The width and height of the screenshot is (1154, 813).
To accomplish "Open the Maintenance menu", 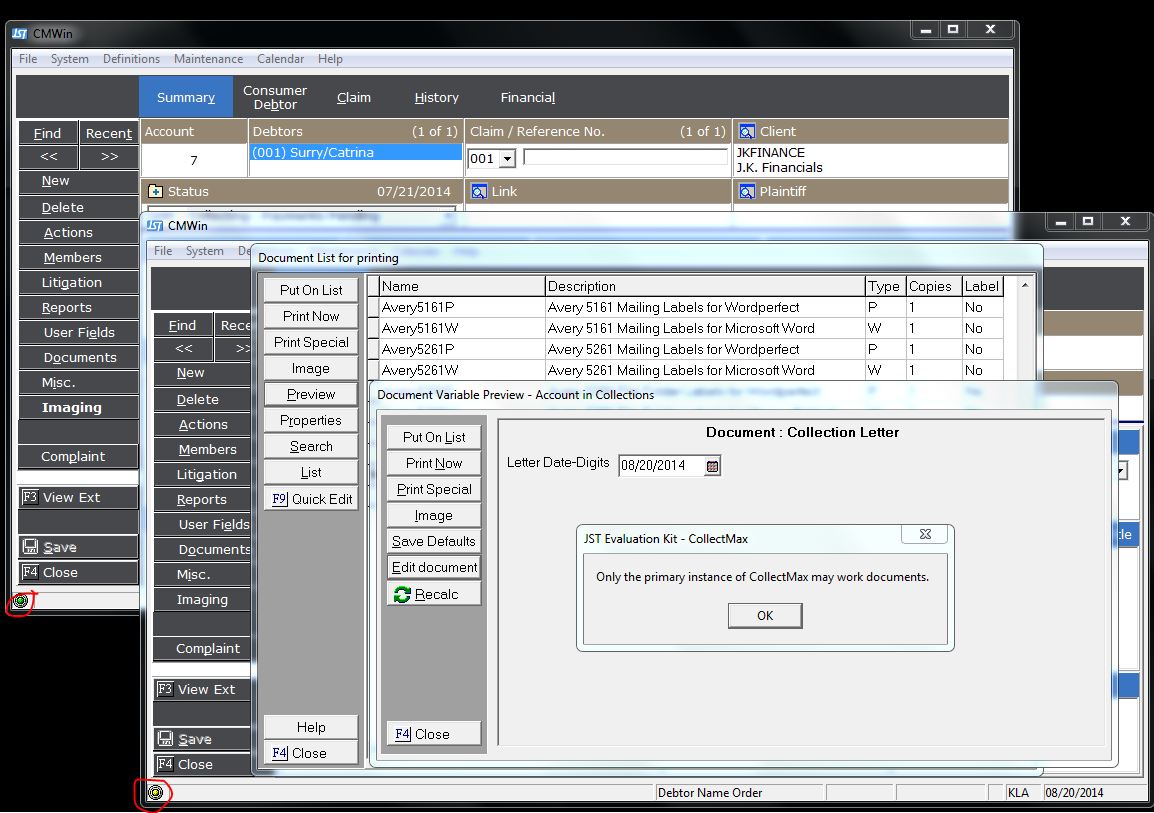I will 208,59.
